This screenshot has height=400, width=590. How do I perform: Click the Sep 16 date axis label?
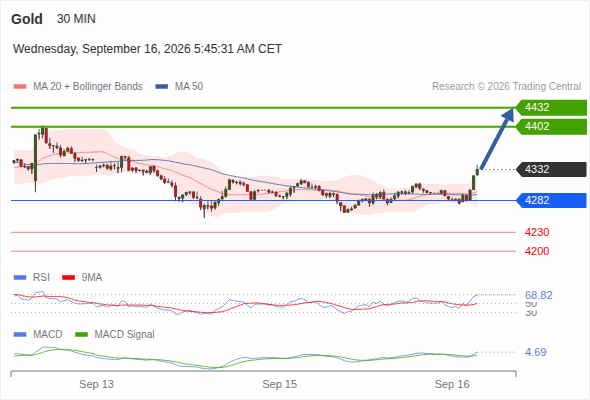(x=452, y=384)
